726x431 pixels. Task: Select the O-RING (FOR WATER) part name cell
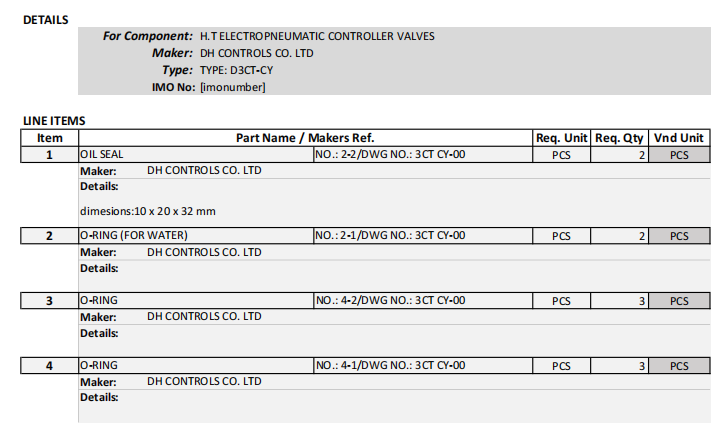[x=195, y=236]
